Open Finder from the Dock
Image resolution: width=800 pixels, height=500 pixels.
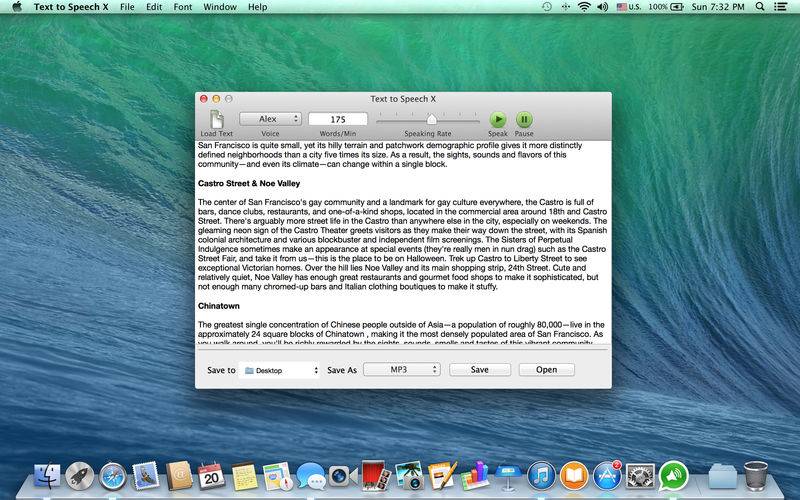(47, 477)
